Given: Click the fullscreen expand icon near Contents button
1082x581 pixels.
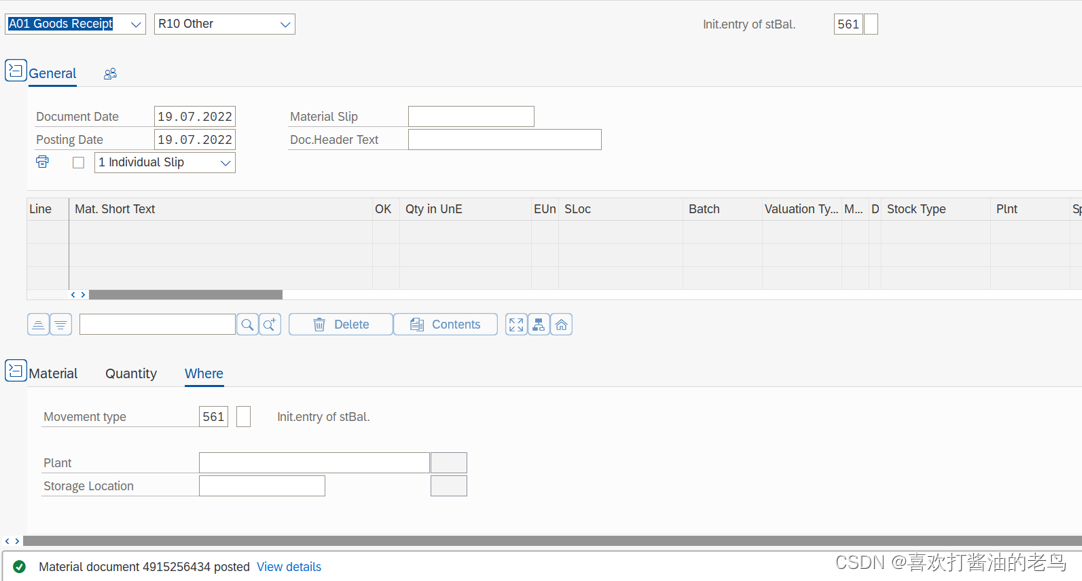Looking at the screenshot, I should (x=515, y=324).
